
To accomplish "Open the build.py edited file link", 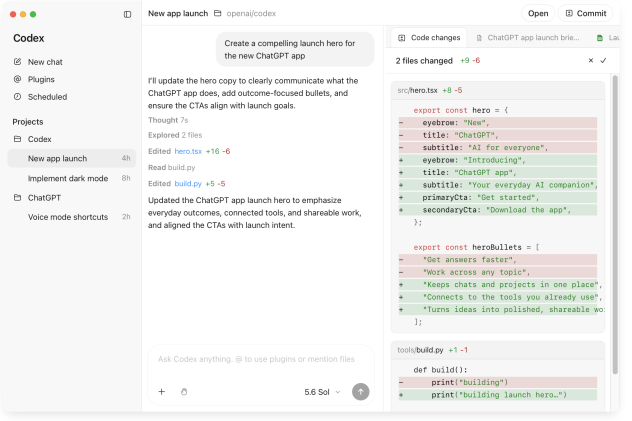I will (188, 184).
